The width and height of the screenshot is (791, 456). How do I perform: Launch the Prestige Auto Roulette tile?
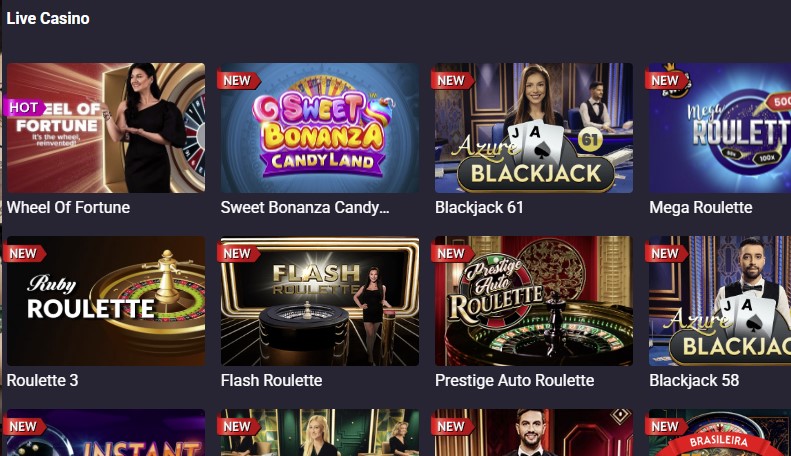[x=534, y=301]
